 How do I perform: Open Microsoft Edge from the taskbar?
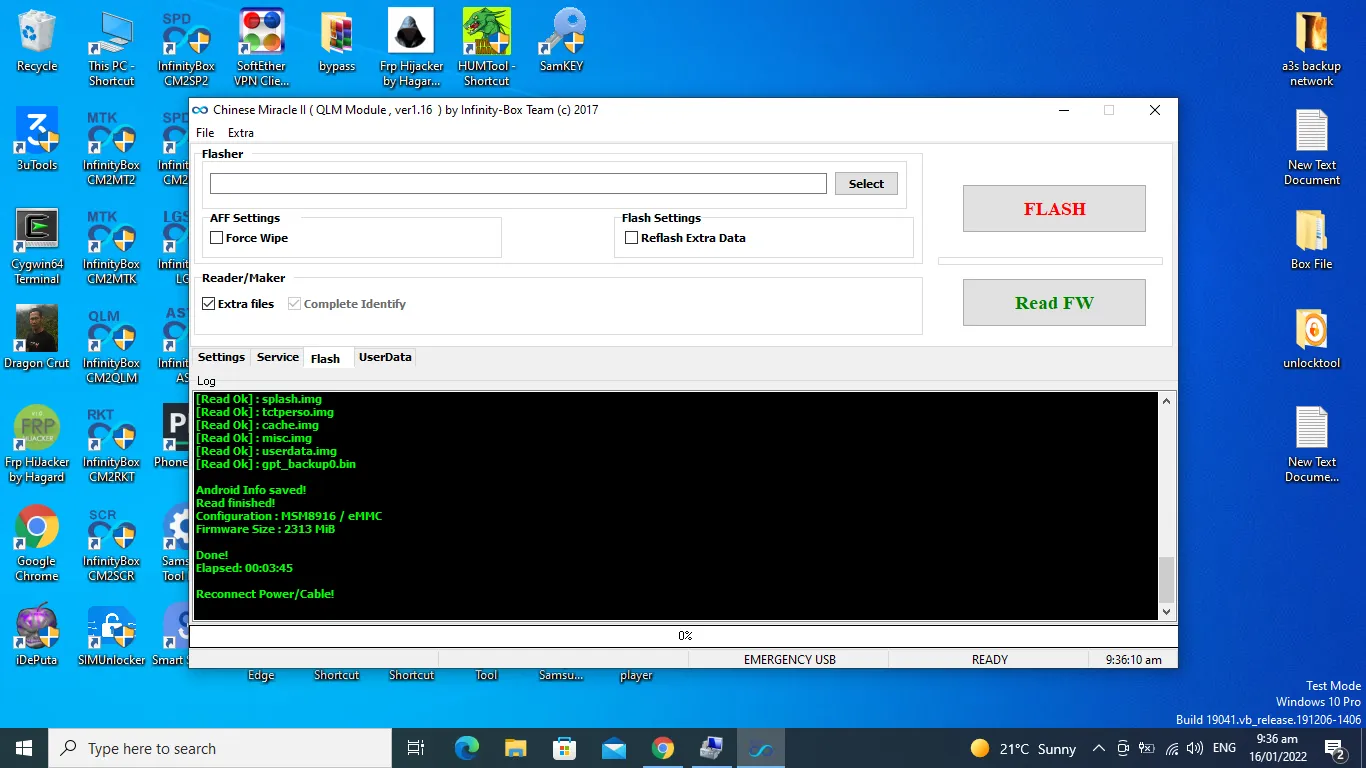click(x=467, y=748)
